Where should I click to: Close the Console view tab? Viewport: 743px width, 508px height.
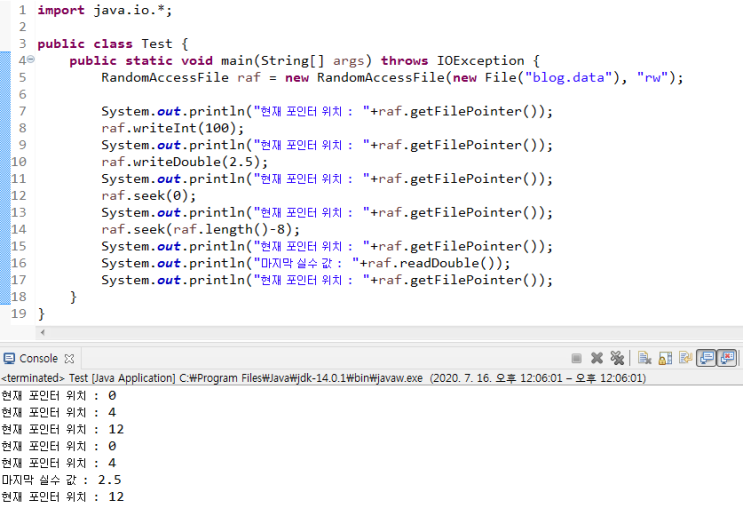pyautogui.click(x=70, y=358)
